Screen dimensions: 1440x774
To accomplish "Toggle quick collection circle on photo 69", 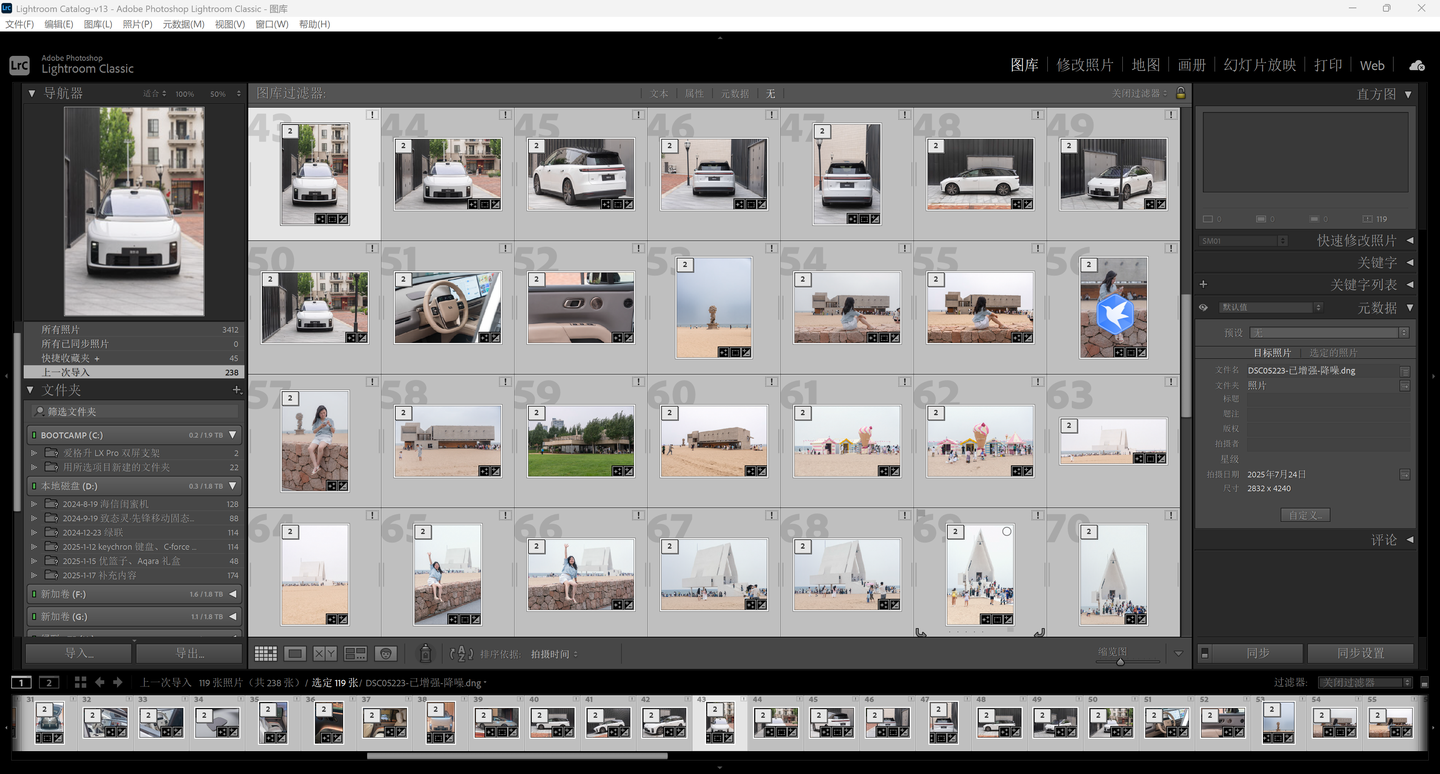I will (1007, 532).
